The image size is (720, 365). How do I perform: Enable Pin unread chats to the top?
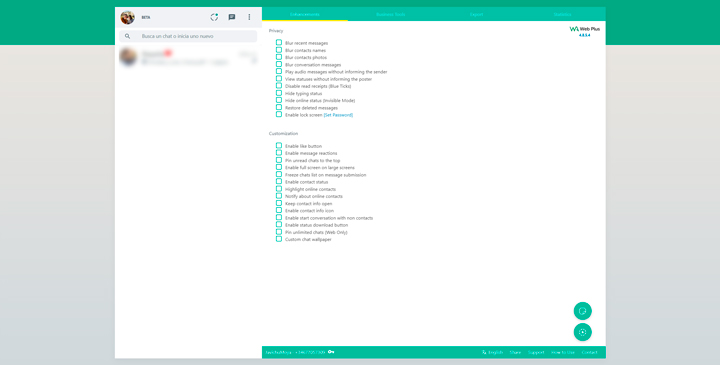(279, 160)
